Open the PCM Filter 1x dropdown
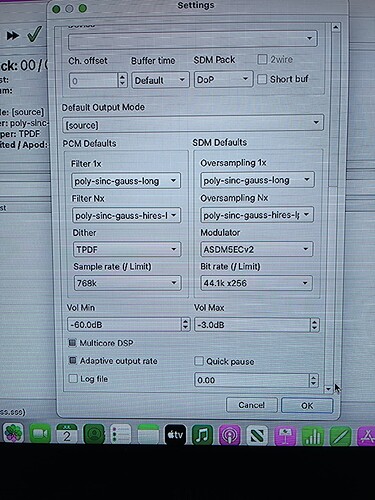Image resolution: width=375 pixels, height=500 pixels. tap(126, 181)
